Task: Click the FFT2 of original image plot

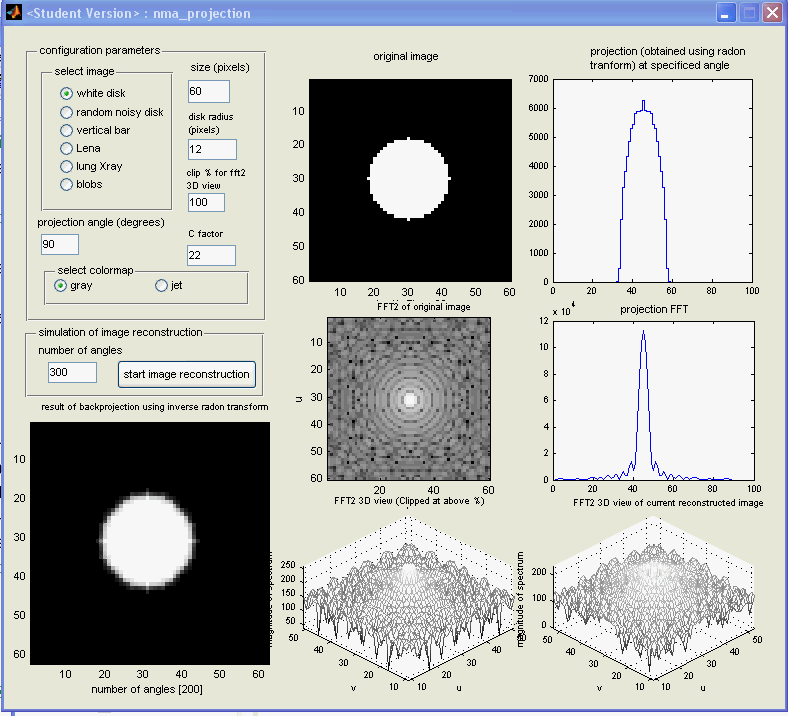Action: coord(409,398)
